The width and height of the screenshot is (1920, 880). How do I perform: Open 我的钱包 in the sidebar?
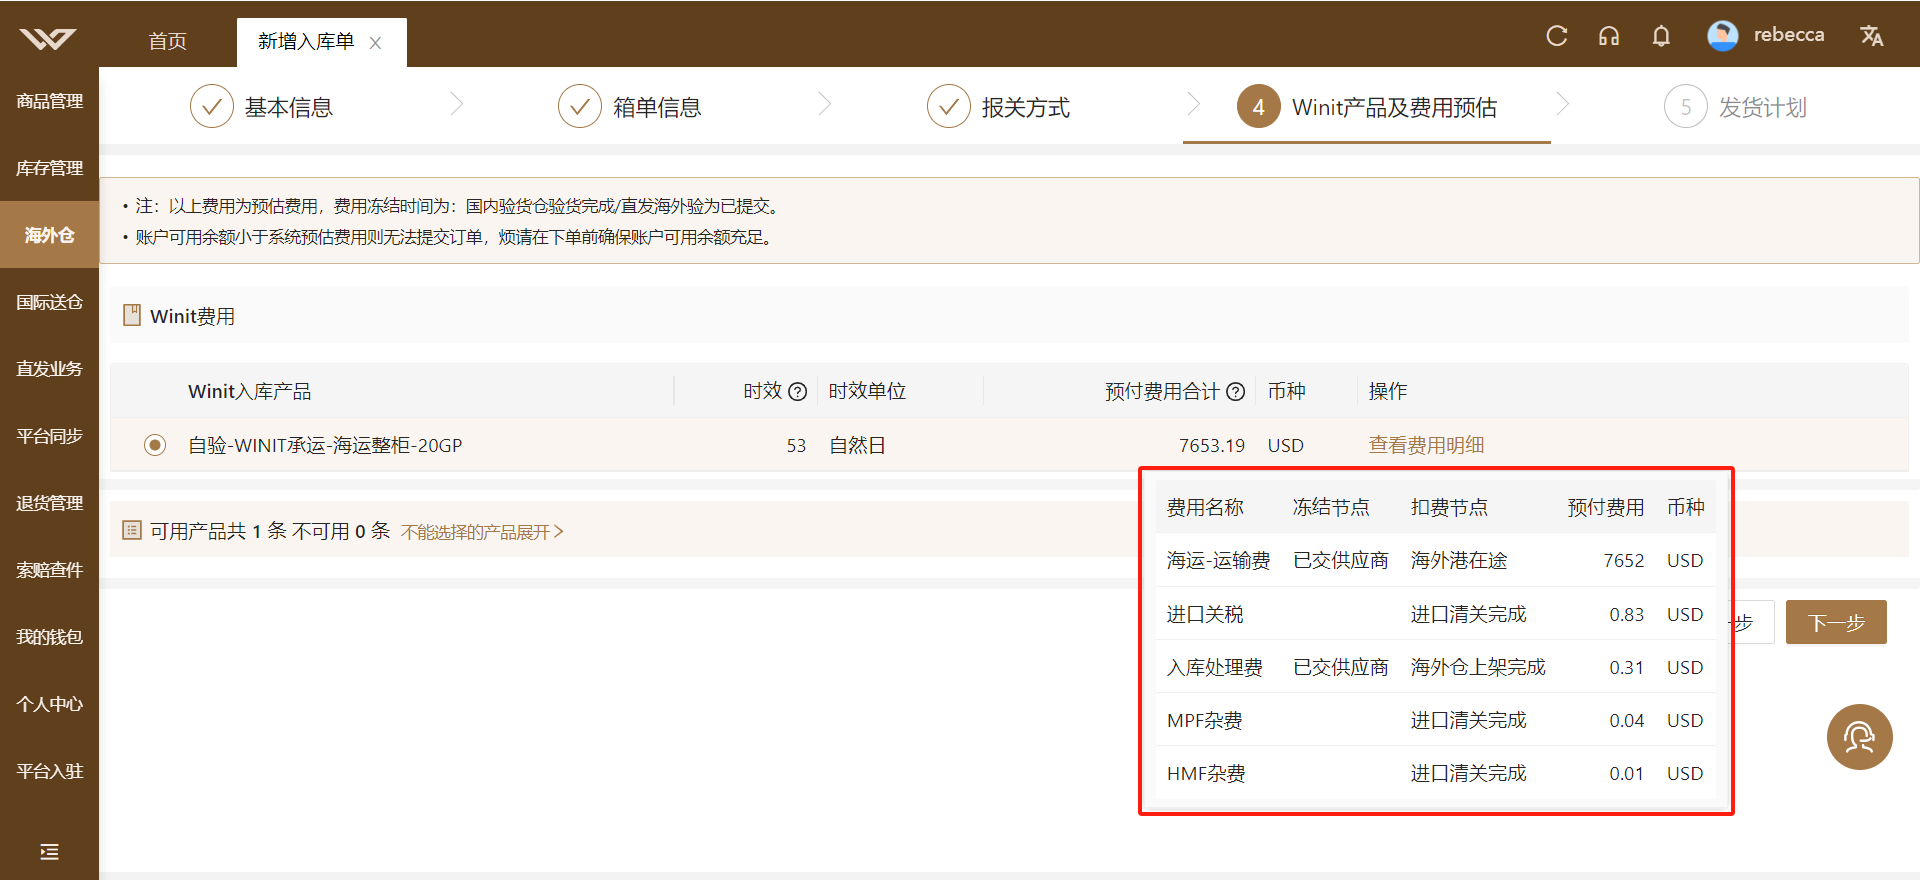pyautogui.click(x=49, y=637)
